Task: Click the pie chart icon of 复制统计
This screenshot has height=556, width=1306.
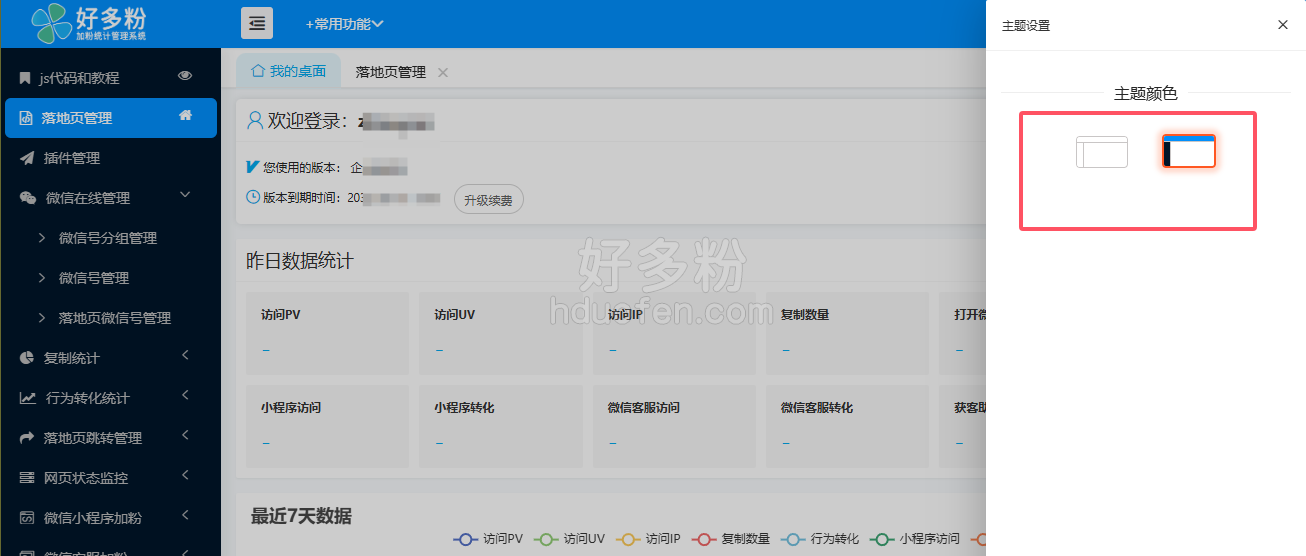Action: 26,358
